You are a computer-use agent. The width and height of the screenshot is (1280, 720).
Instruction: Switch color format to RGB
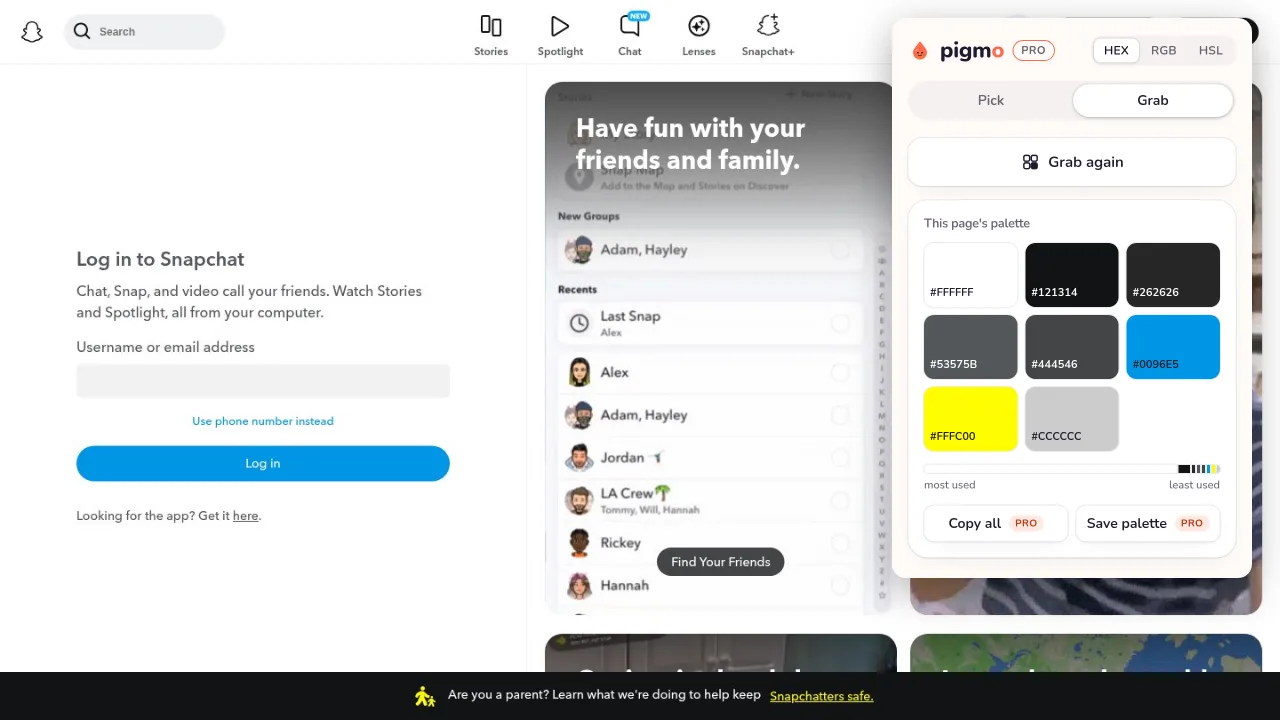[x=1163, y=50]
